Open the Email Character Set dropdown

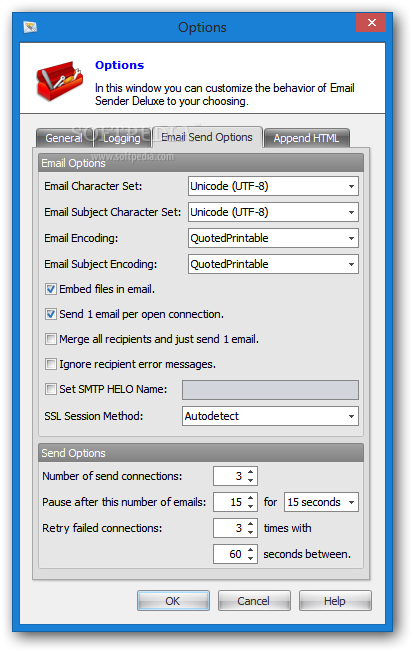point(273,186)
